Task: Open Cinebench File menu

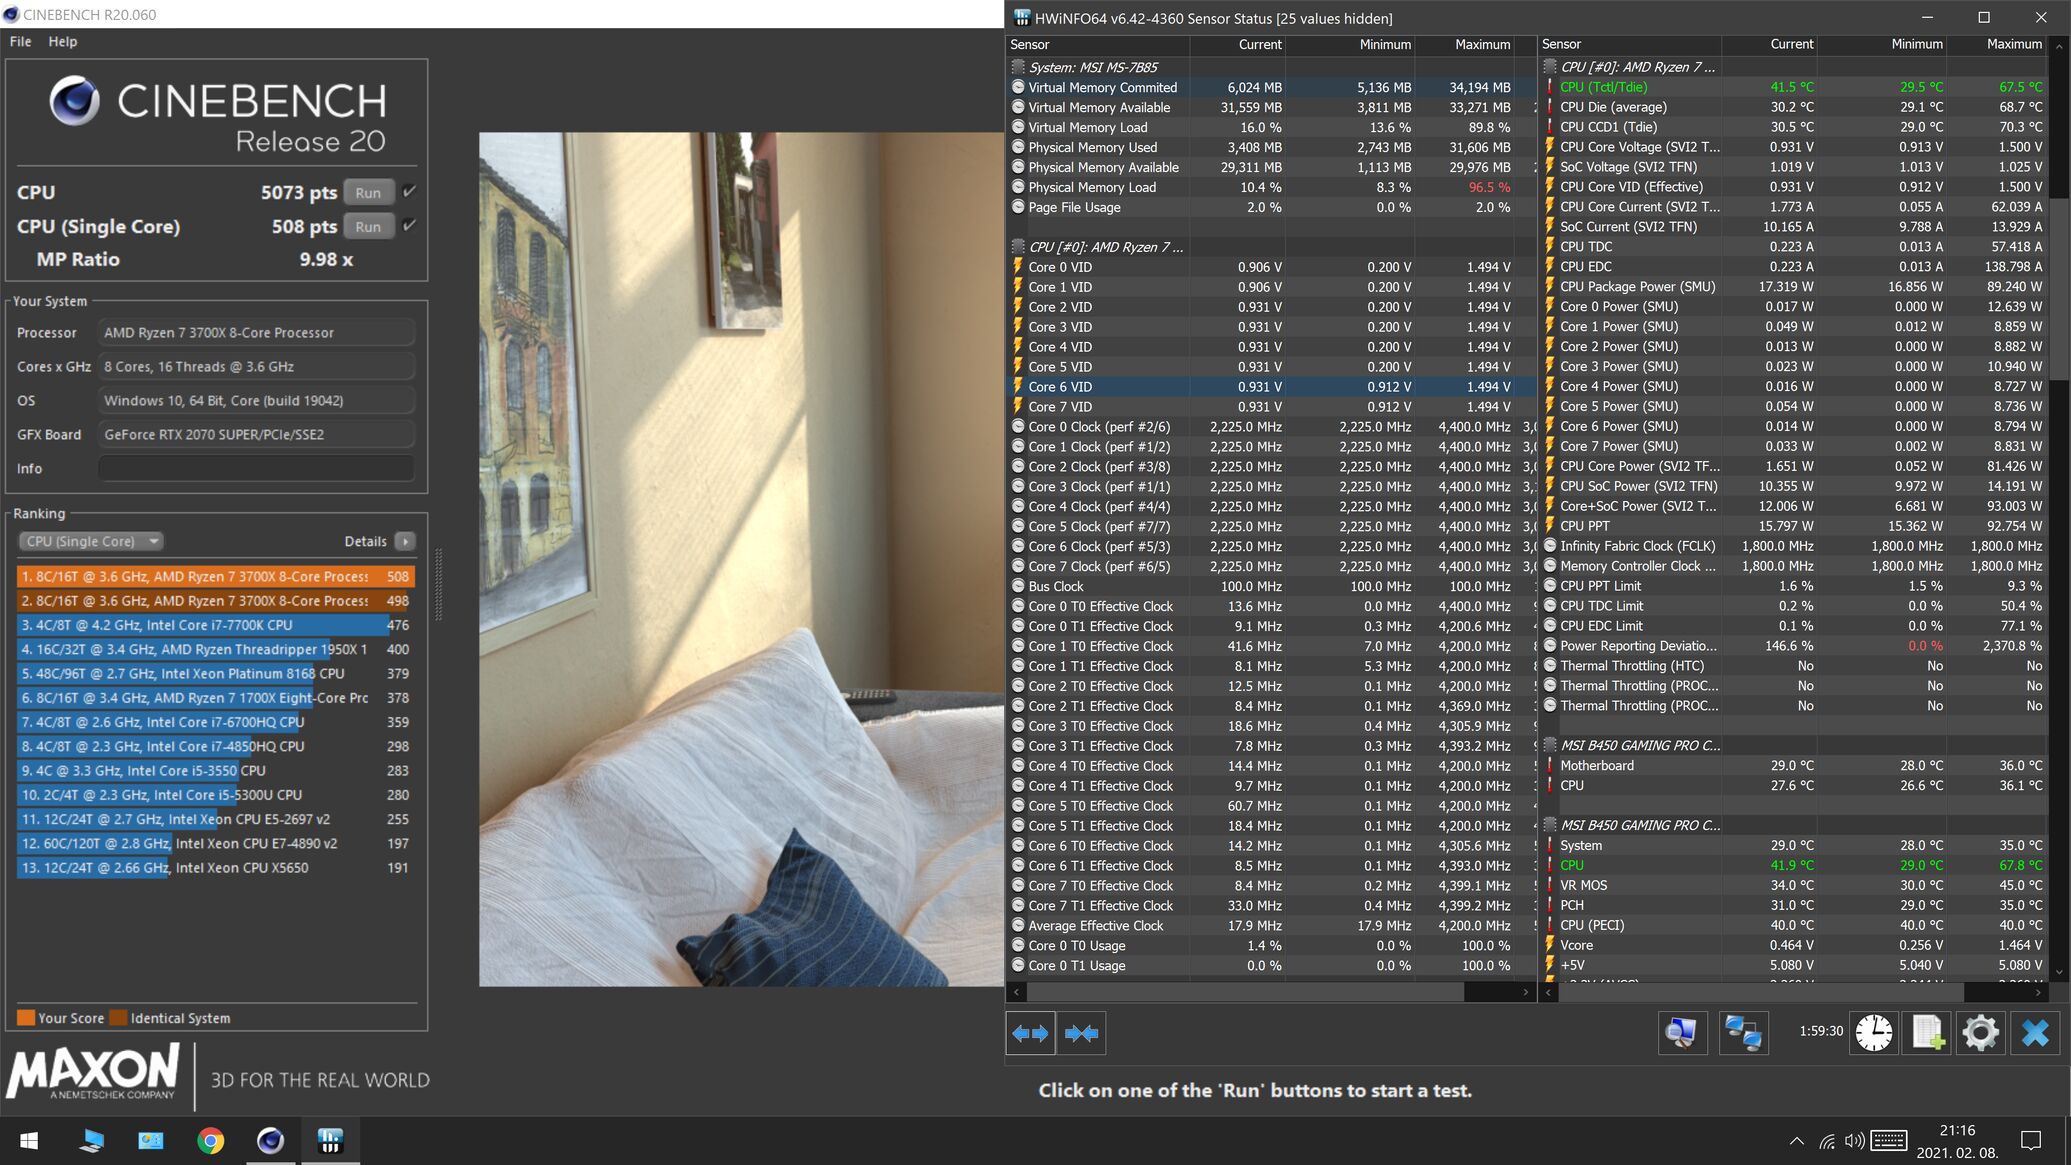Action: tap(21, 41)
